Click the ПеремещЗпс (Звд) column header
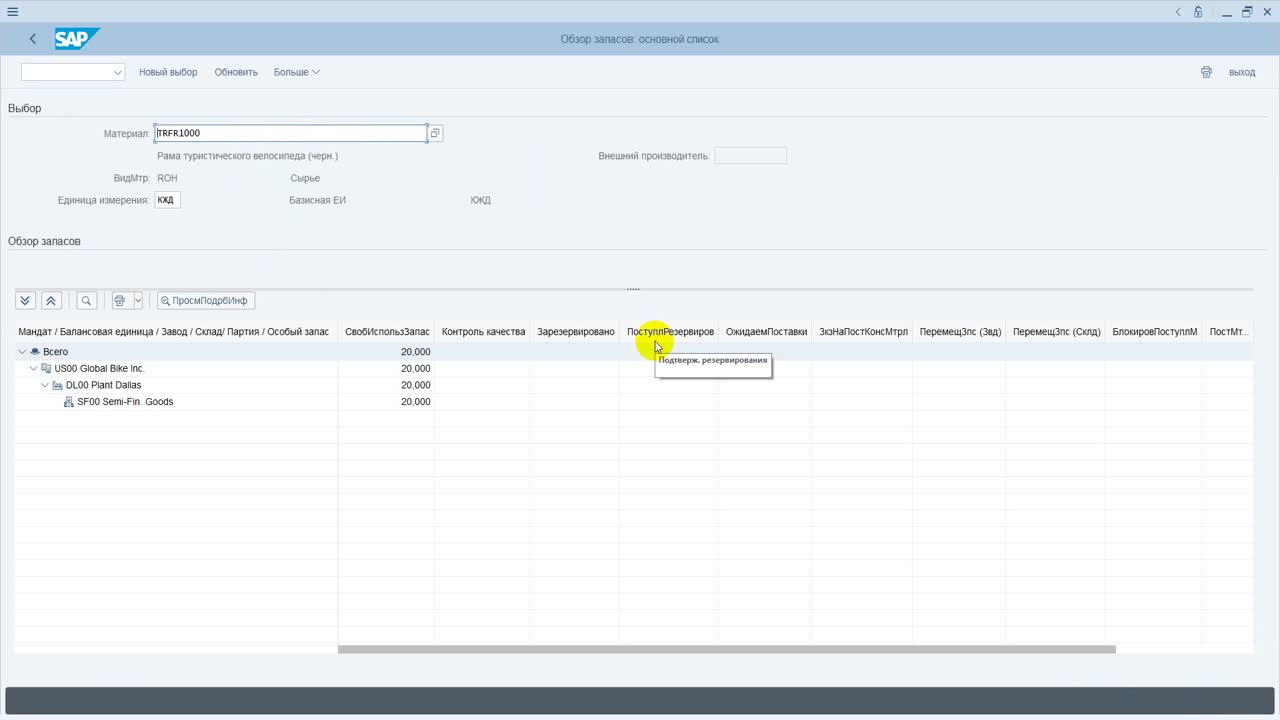Viewport: 1280px width, 720px height. 960,332
